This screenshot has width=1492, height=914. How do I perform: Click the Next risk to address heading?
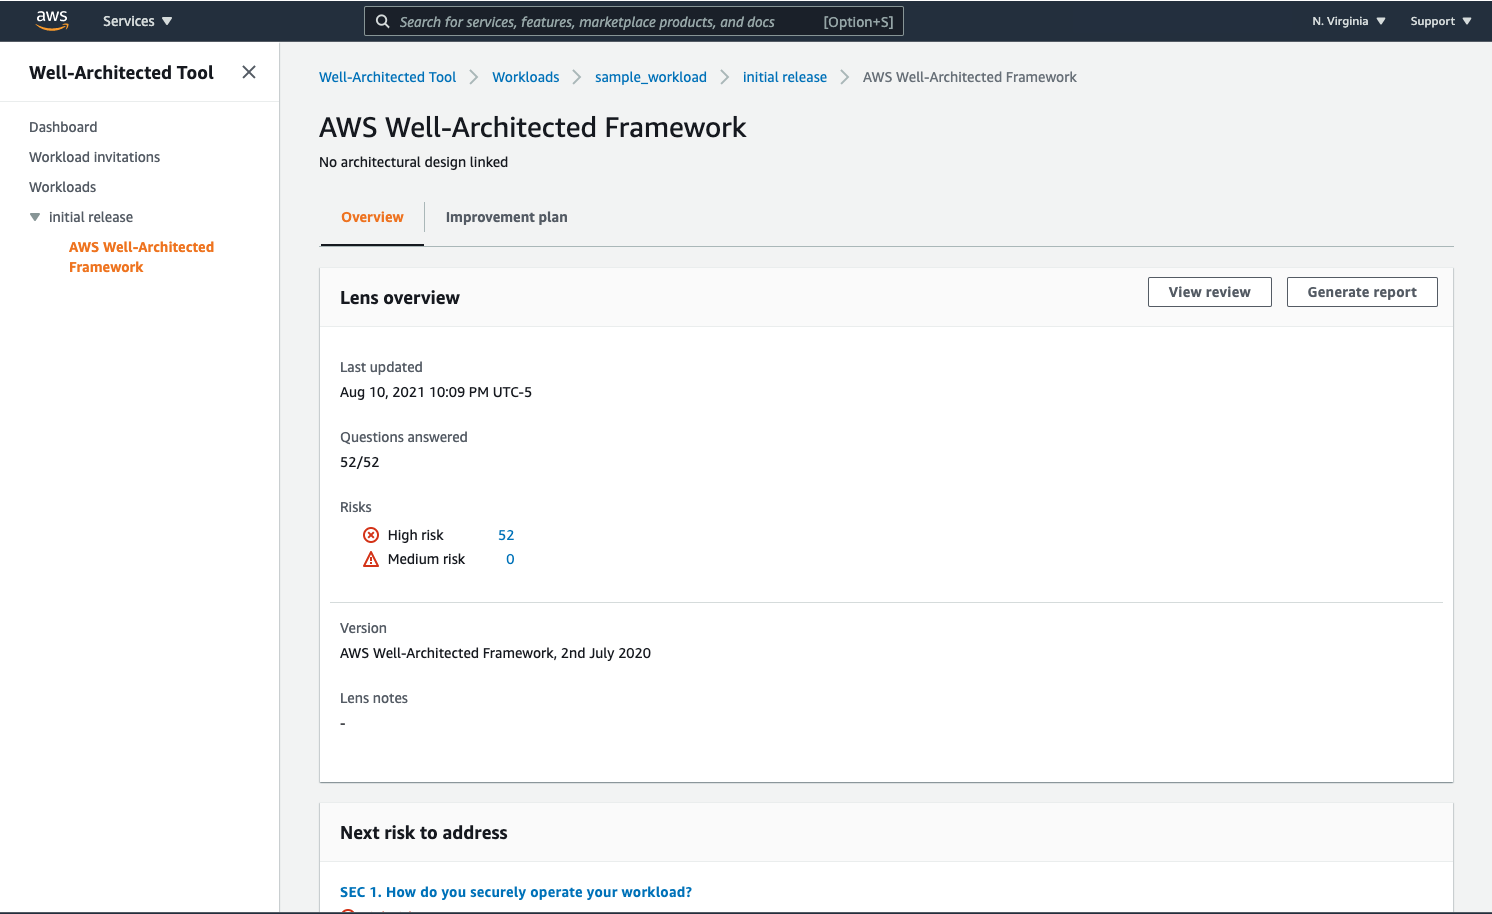(424, 833)
